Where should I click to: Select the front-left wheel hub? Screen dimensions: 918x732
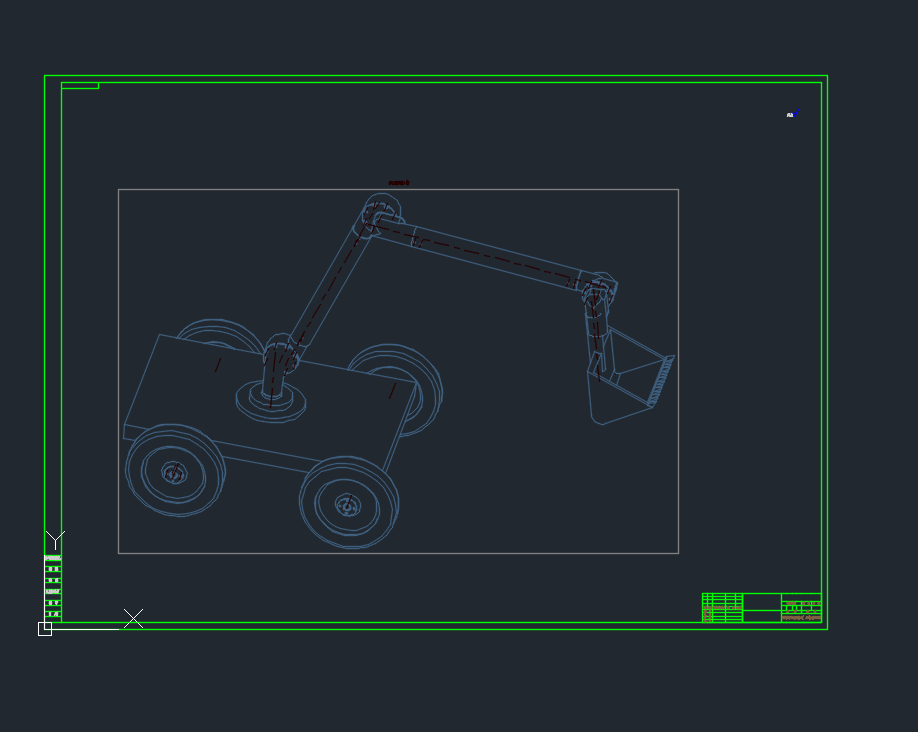[174, 473]
